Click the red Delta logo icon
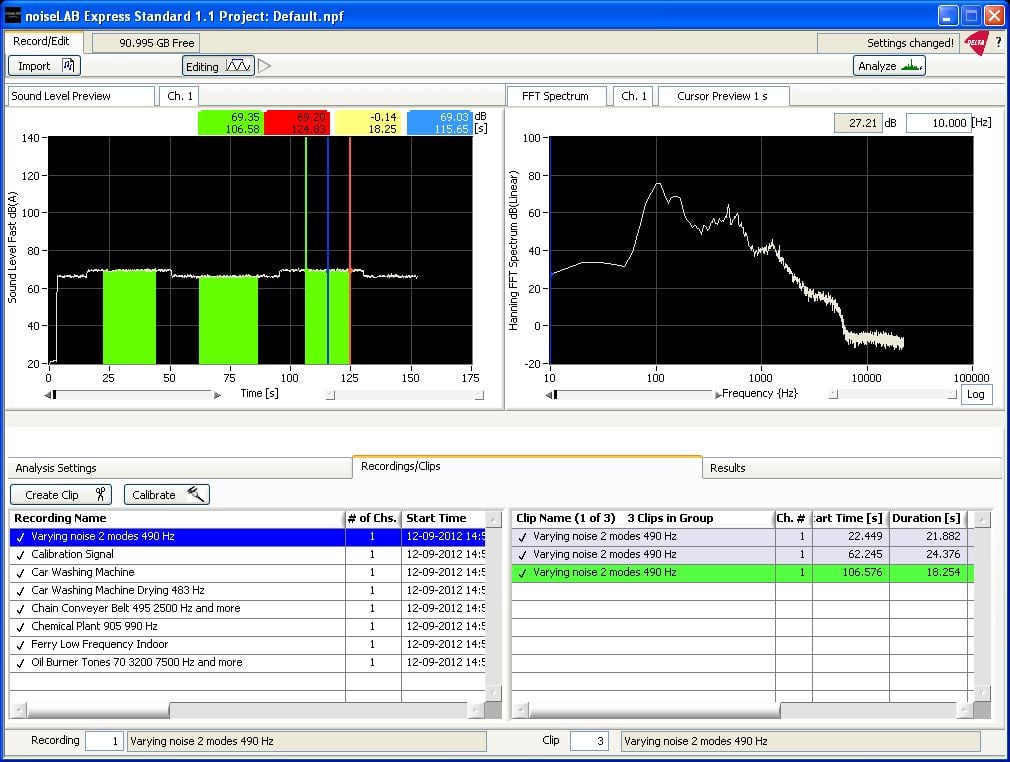1010x762 pixels. tap(975, 43)
